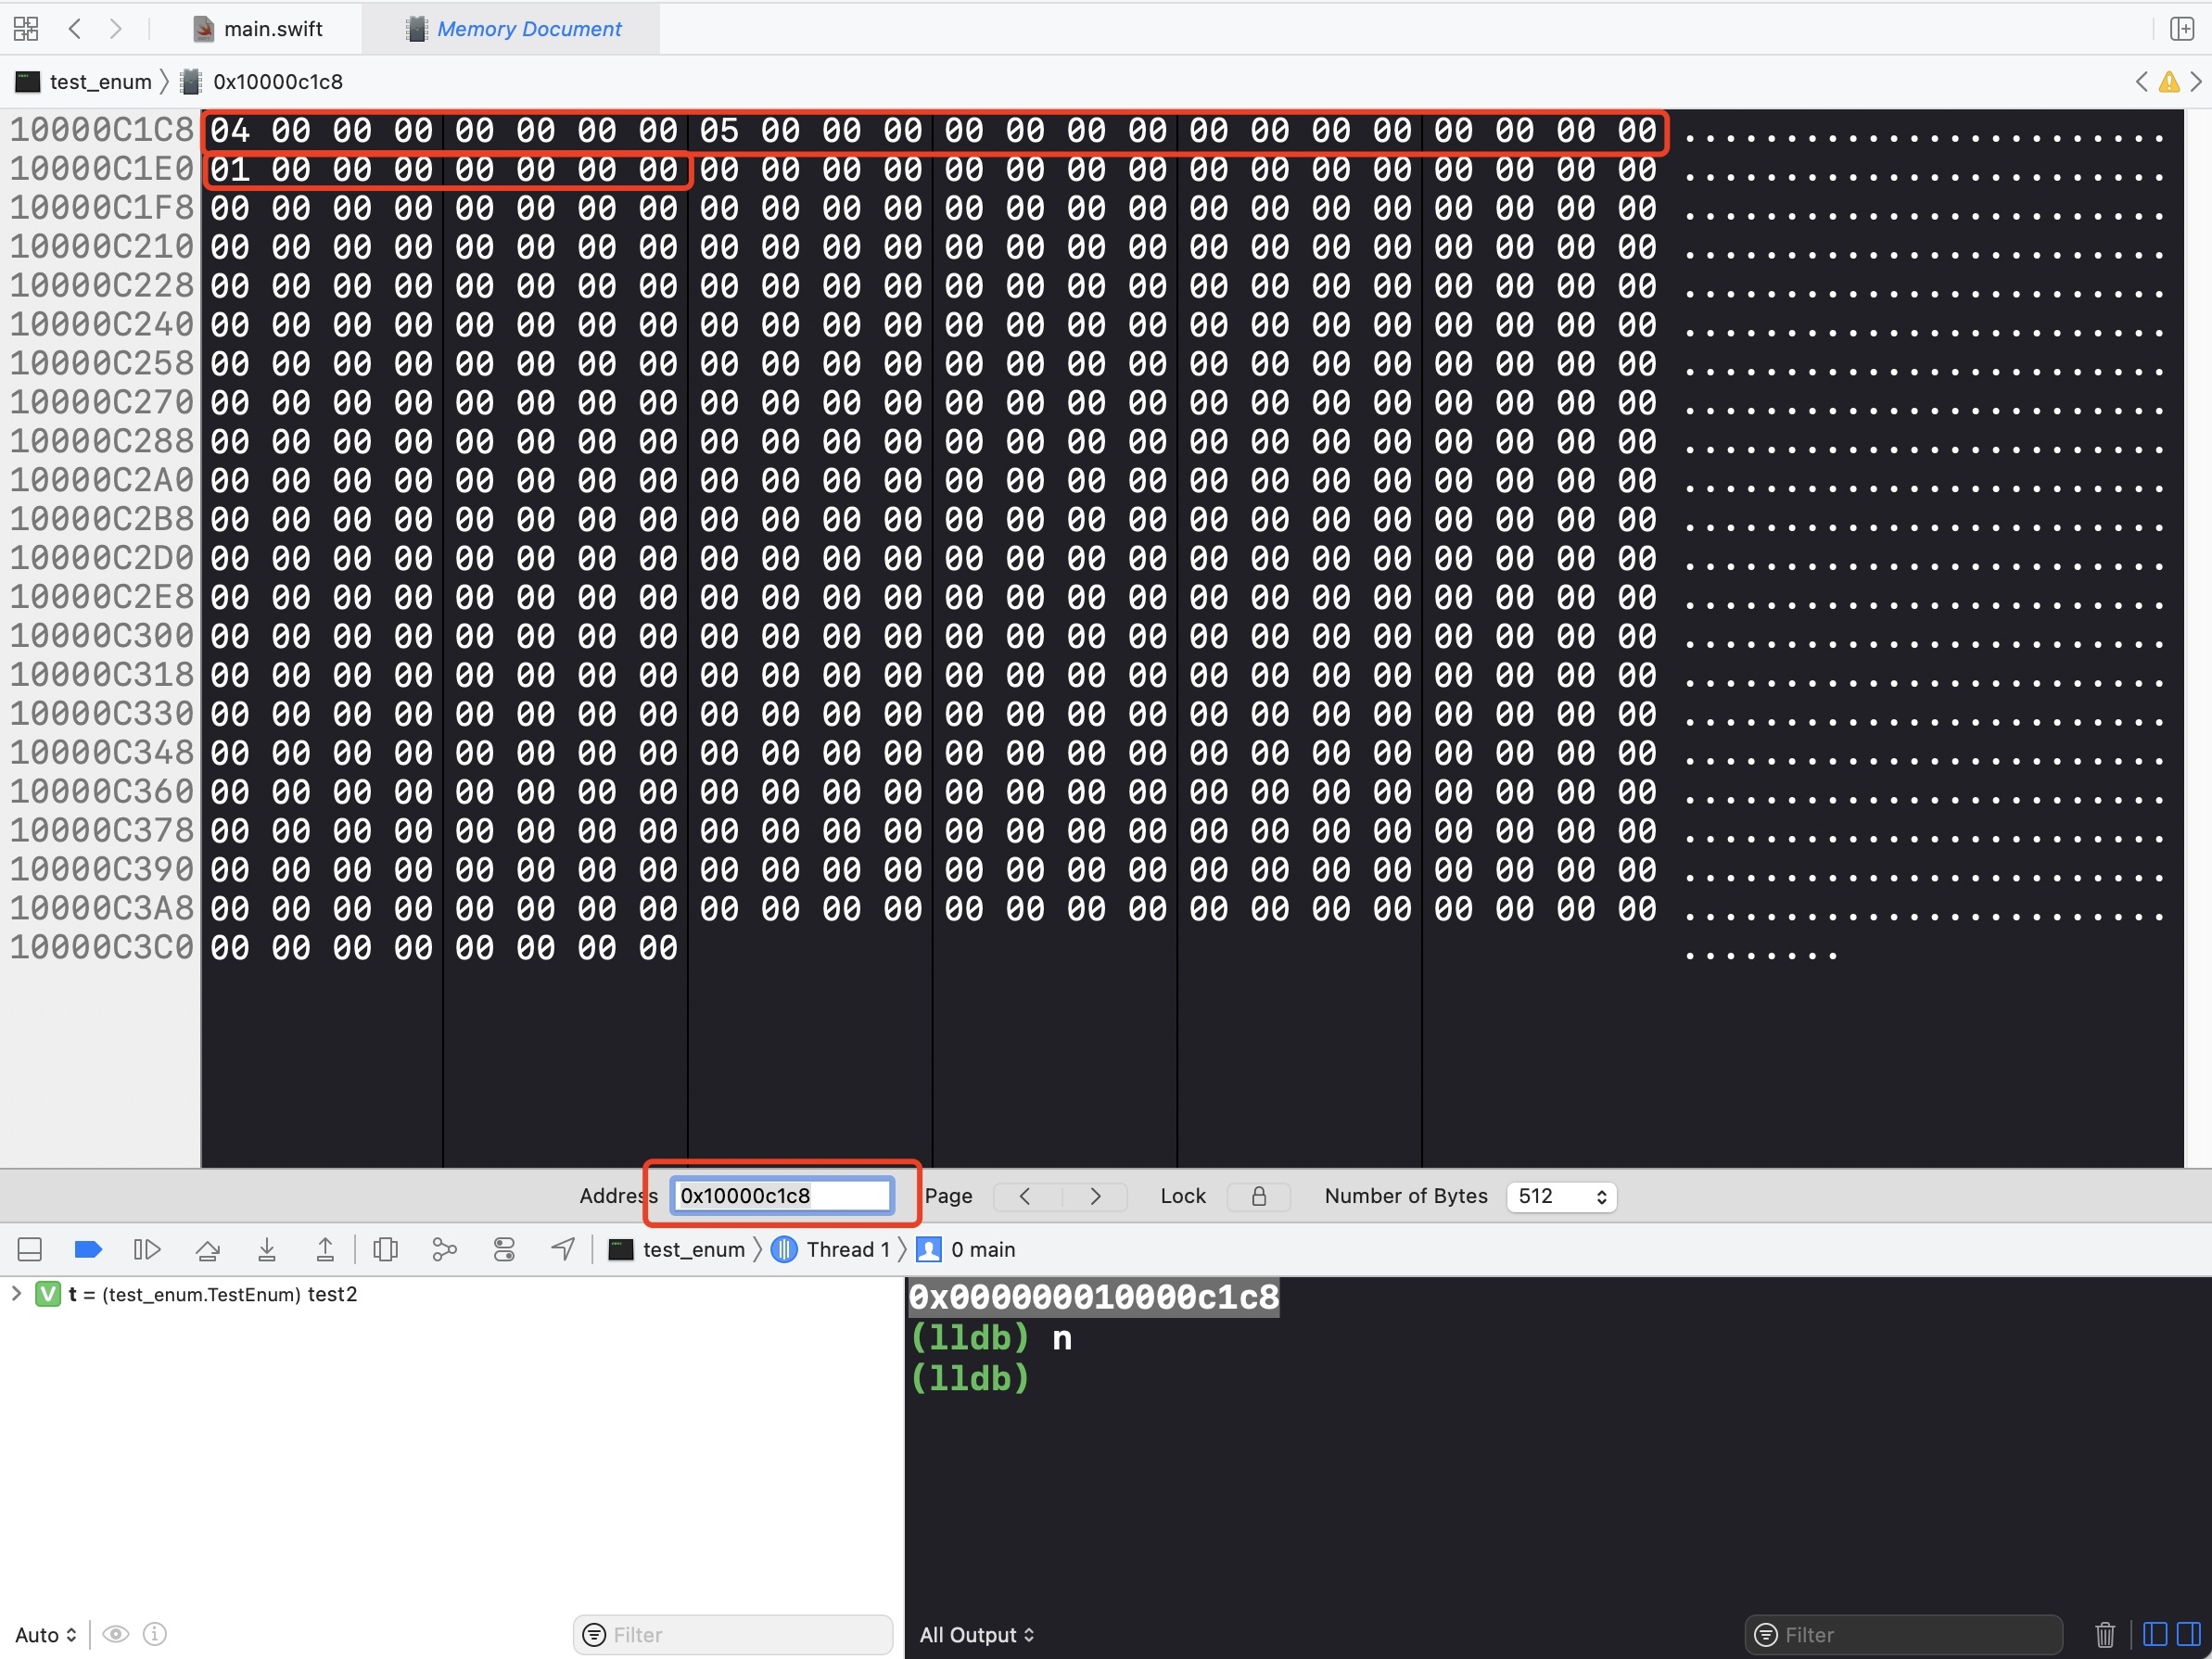This screenshot has width=2212, height=1659.
Task: Toggle Quick Look eye for the variable
Action: [x=116, y=1634]
